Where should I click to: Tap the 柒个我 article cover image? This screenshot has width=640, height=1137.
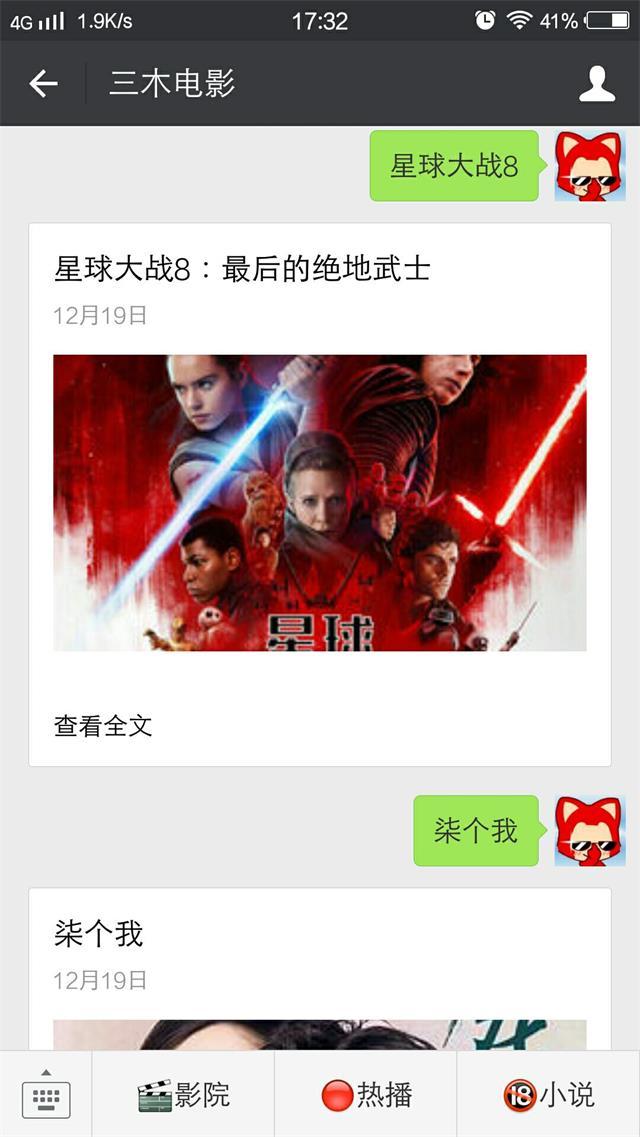pos(320,1035)
